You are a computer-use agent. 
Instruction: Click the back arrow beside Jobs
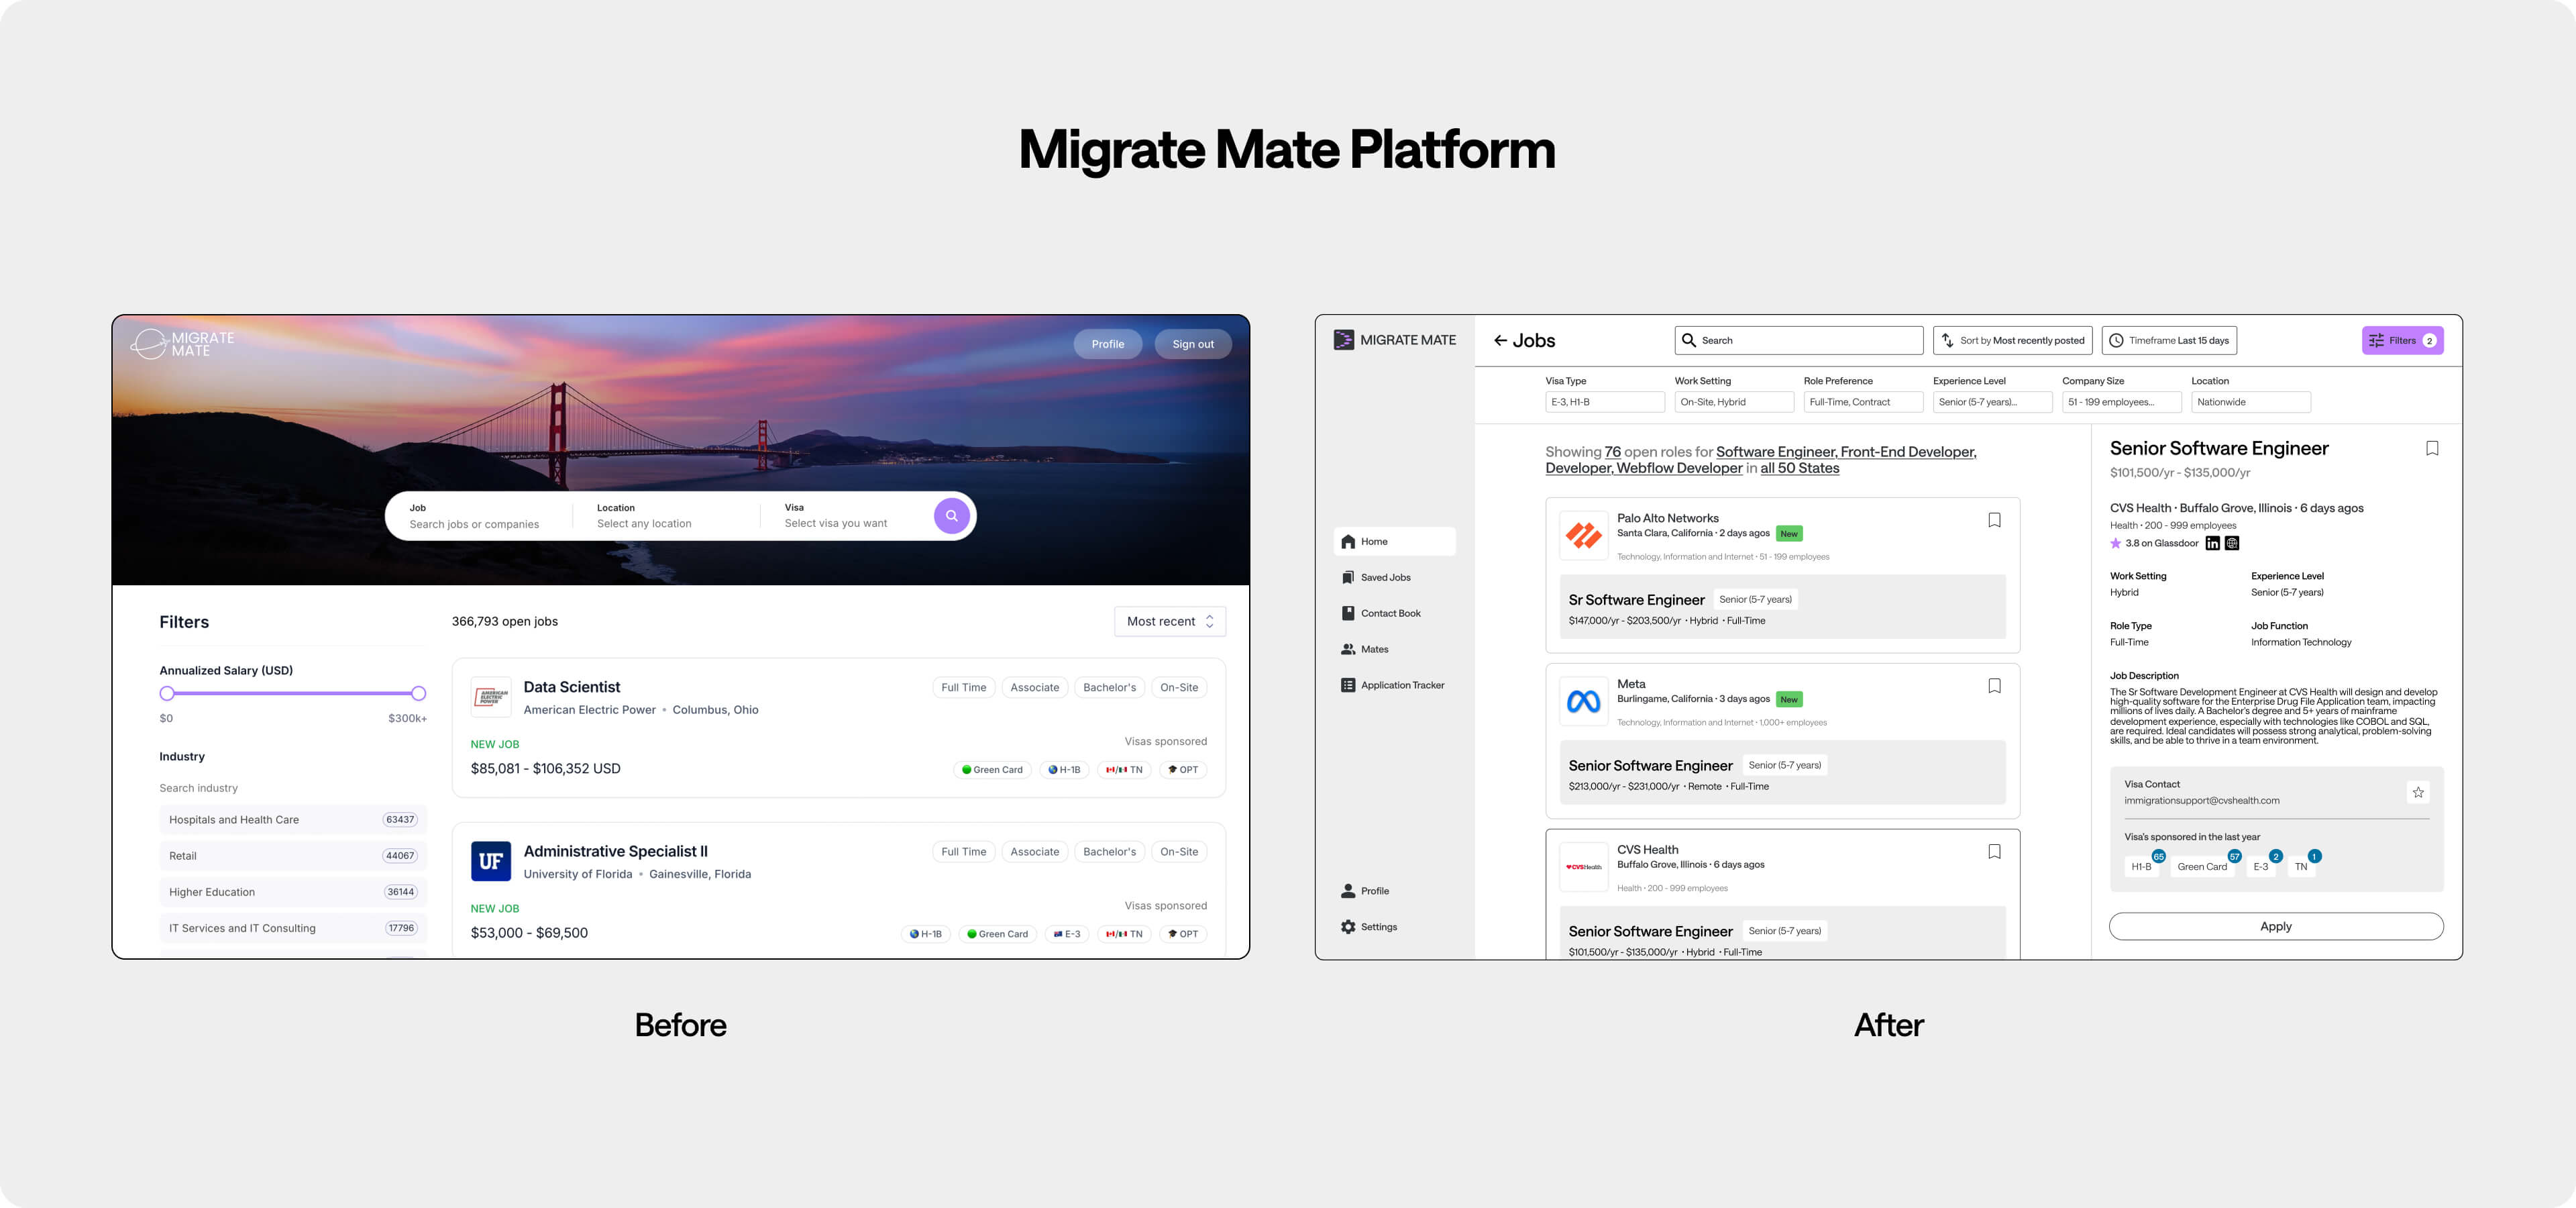coord(1500,341)
